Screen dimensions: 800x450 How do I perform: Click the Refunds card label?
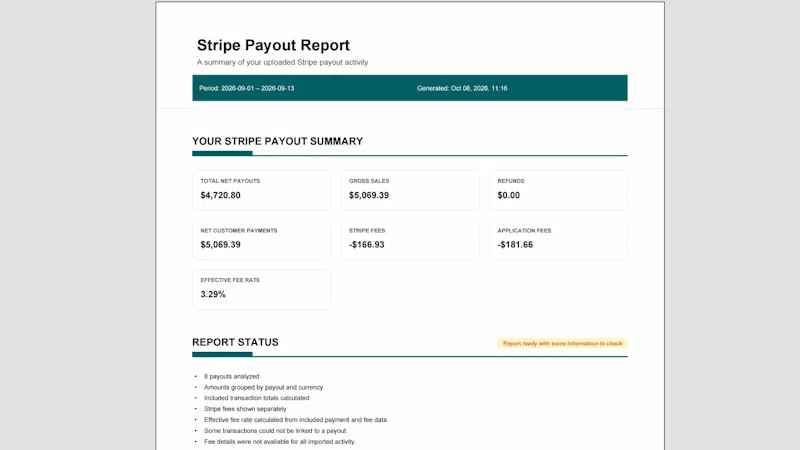click(511, 181)
